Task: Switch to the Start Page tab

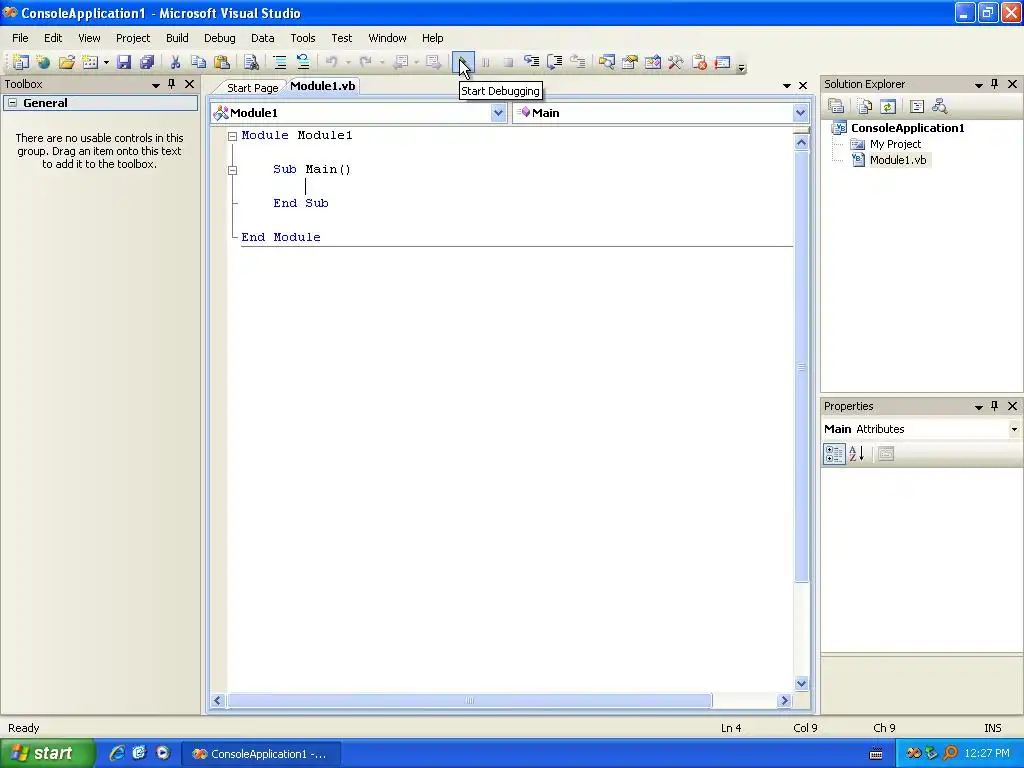Action: 252,88
